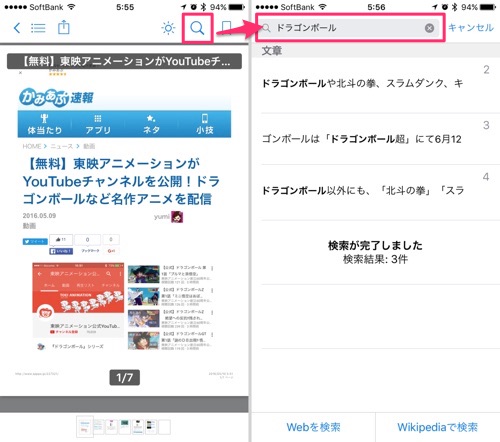The width and height of the screenshot is (500, 442).
Task: Tap the Wikipediaで検索 button
Action: point(437,427)
